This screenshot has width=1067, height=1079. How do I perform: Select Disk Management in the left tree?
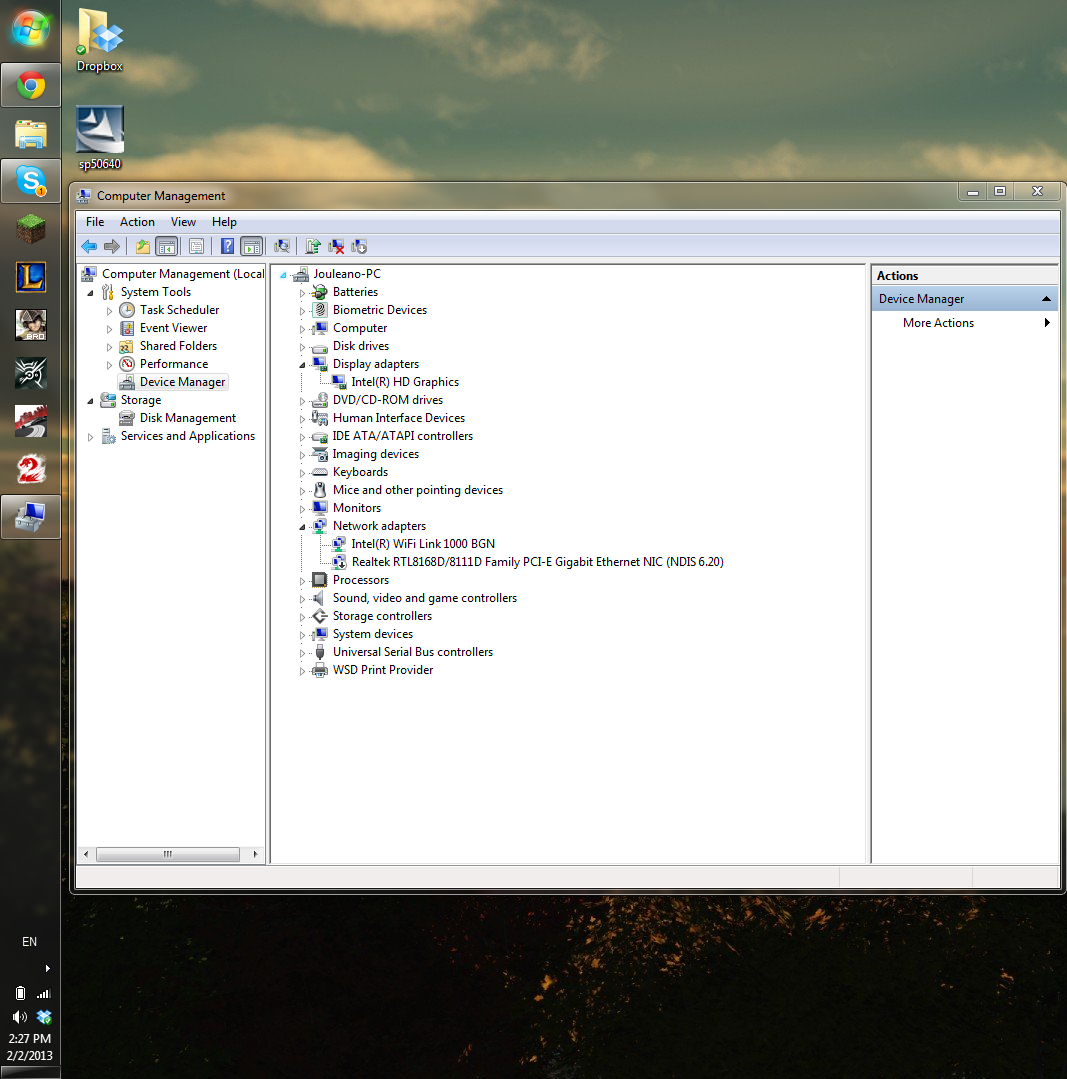click(187, 418)
